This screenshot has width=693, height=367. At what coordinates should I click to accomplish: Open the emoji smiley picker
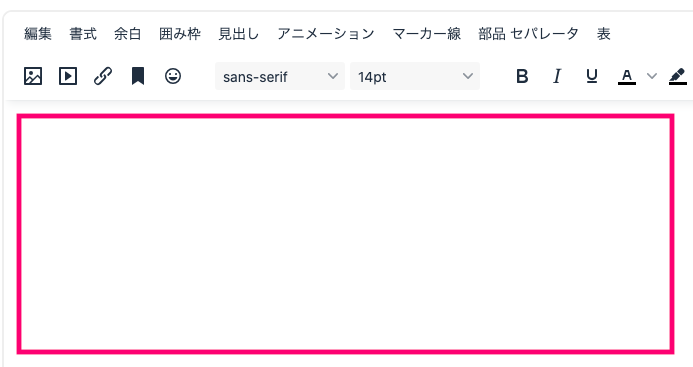(x=173, y=76)
